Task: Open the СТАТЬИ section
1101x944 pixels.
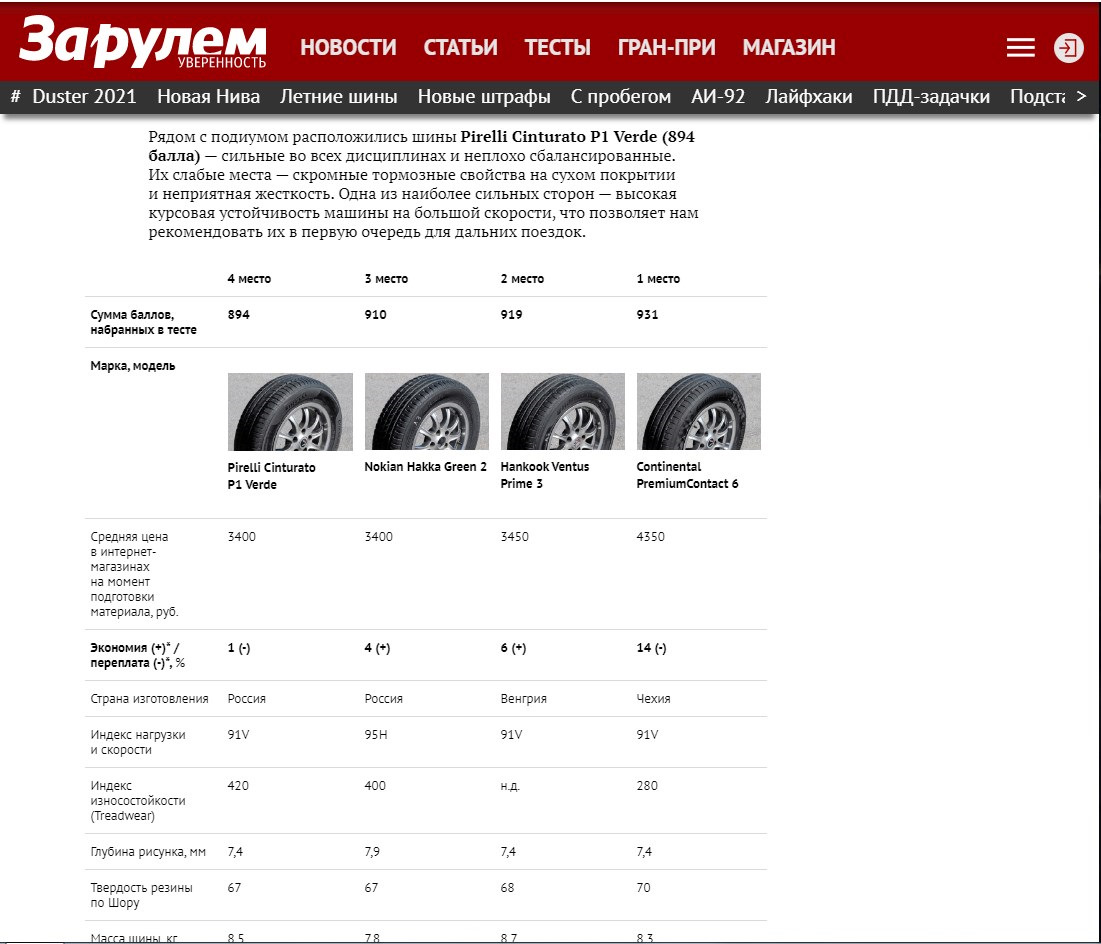Action: 460,47
